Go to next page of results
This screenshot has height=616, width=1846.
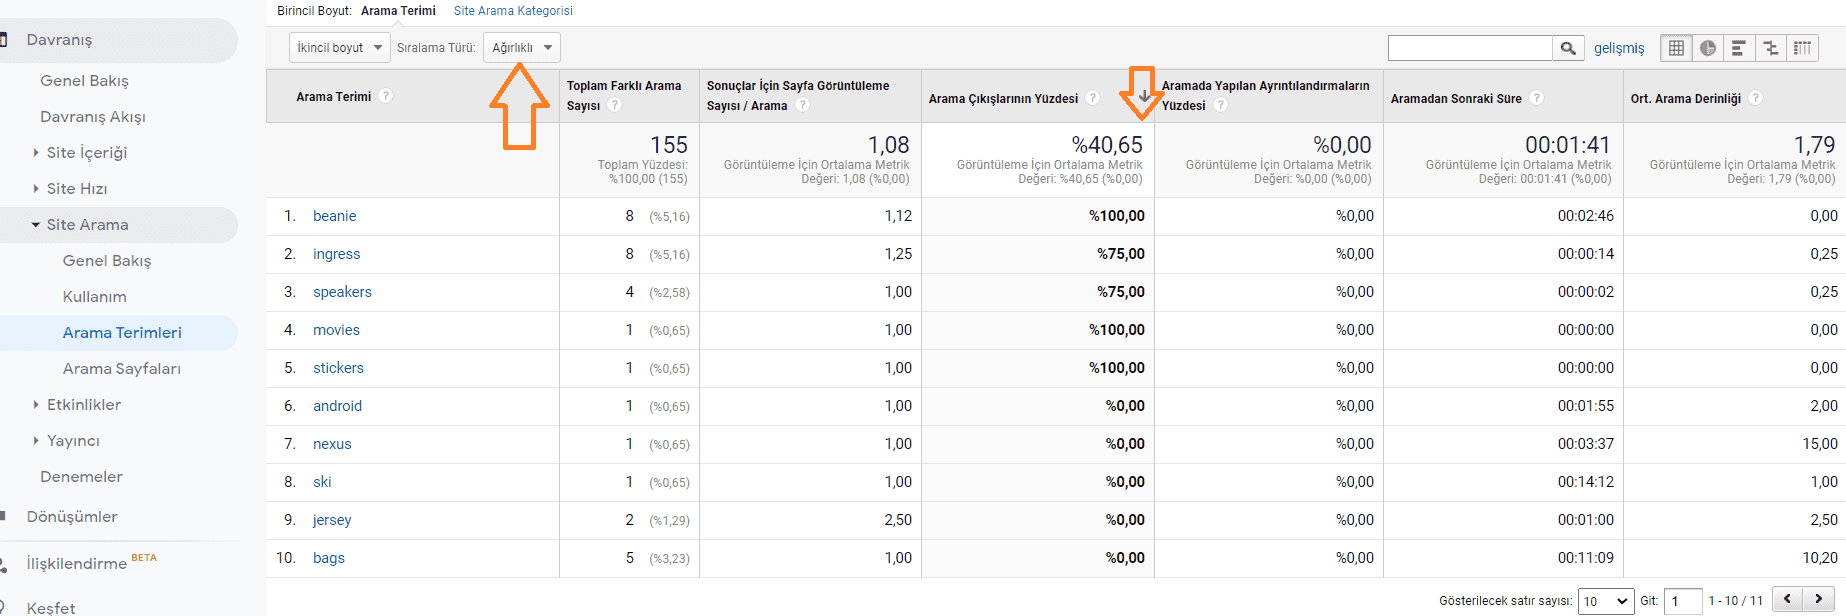click(x=1818, y=599)
